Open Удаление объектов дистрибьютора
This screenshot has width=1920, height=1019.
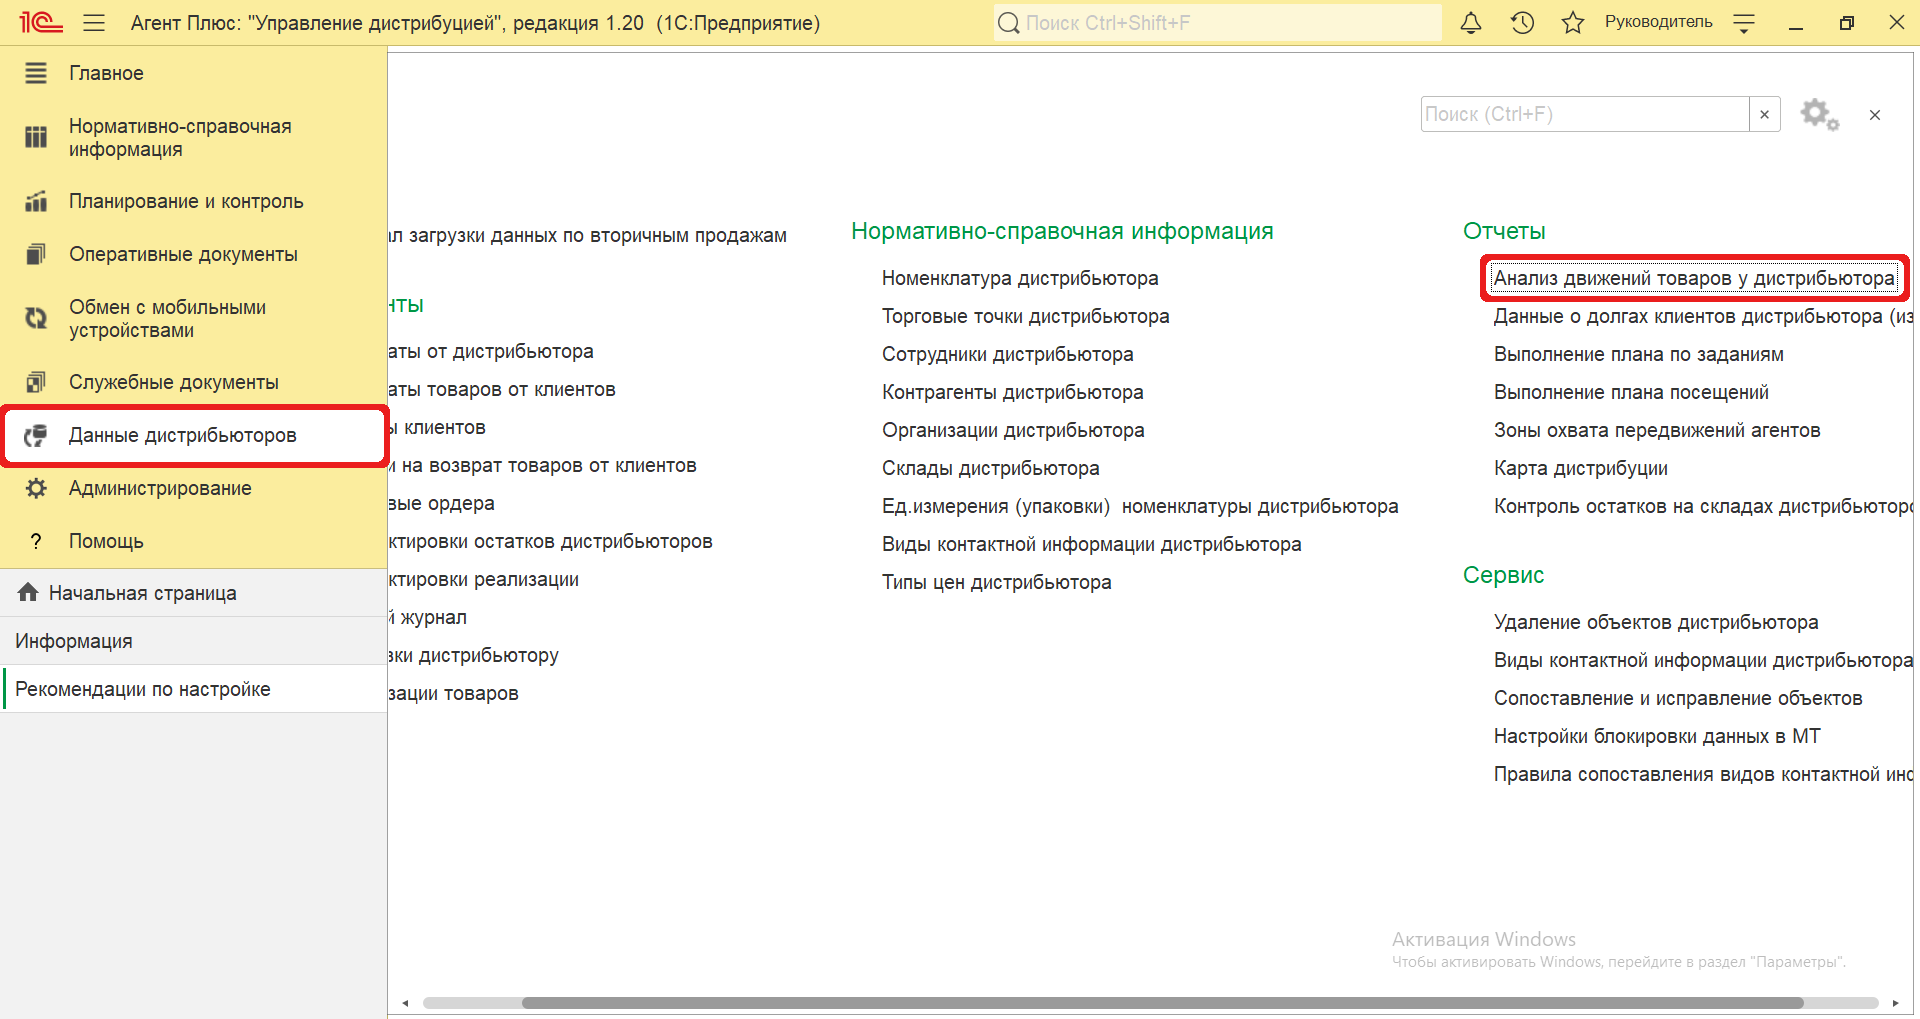(x=1656, y=622)
